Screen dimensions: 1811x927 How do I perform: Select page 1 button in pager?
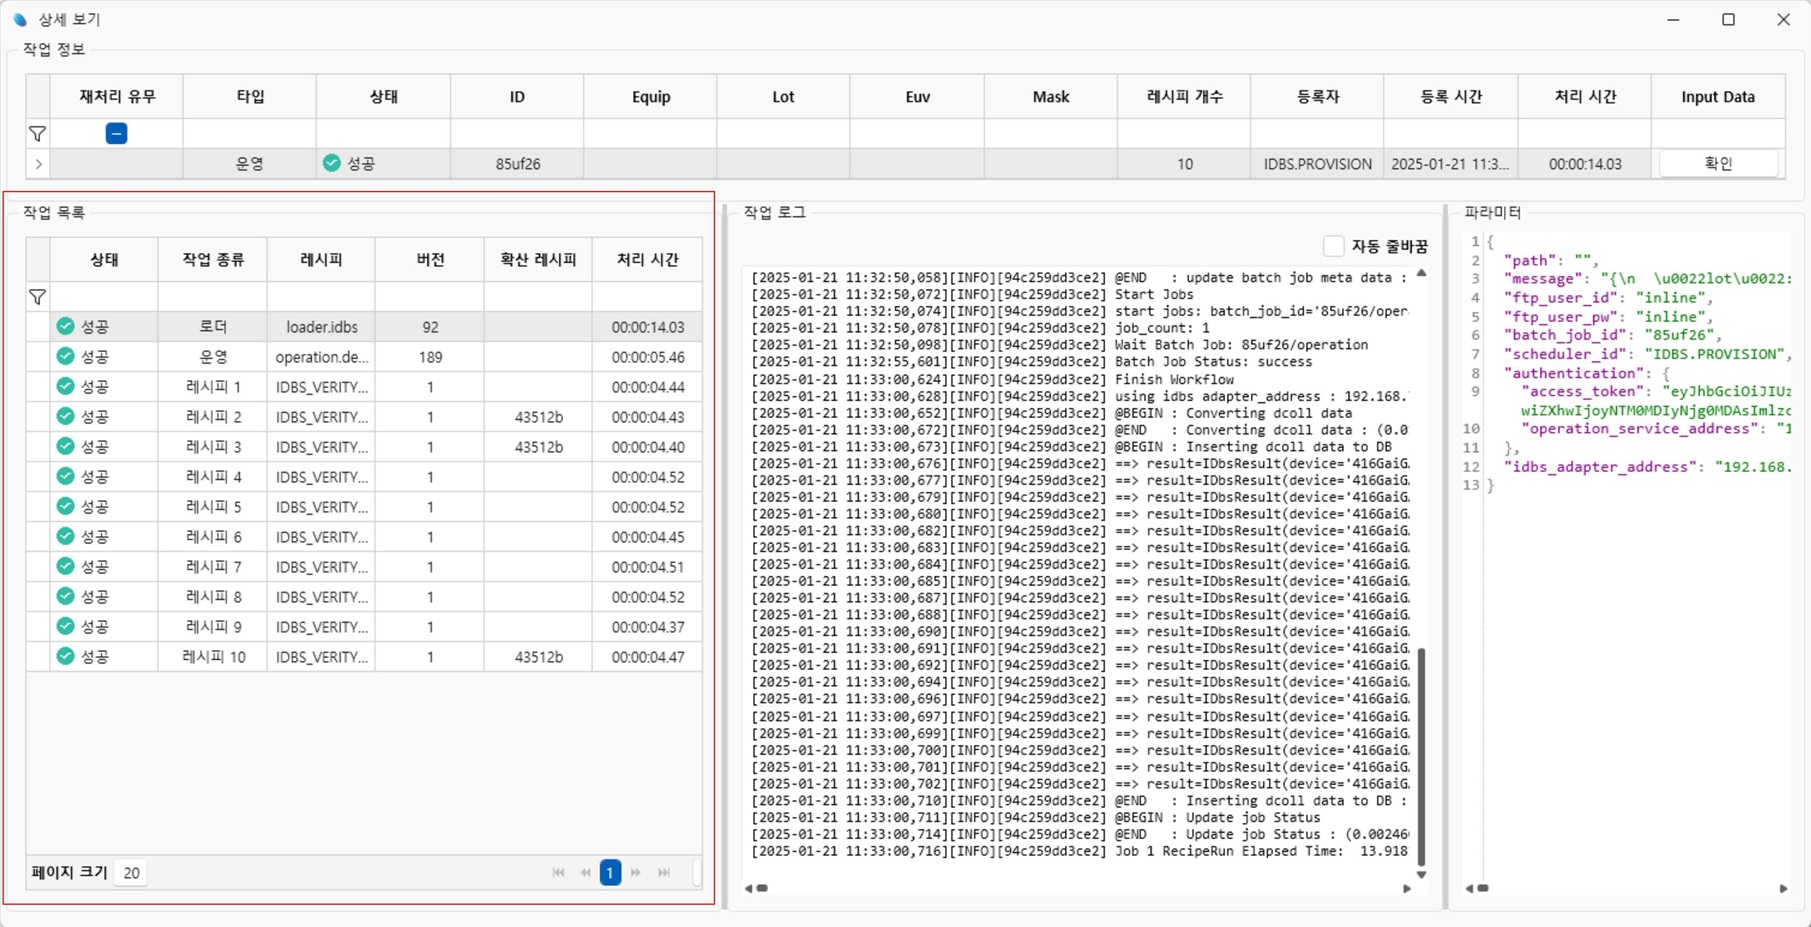pos(610,873)
